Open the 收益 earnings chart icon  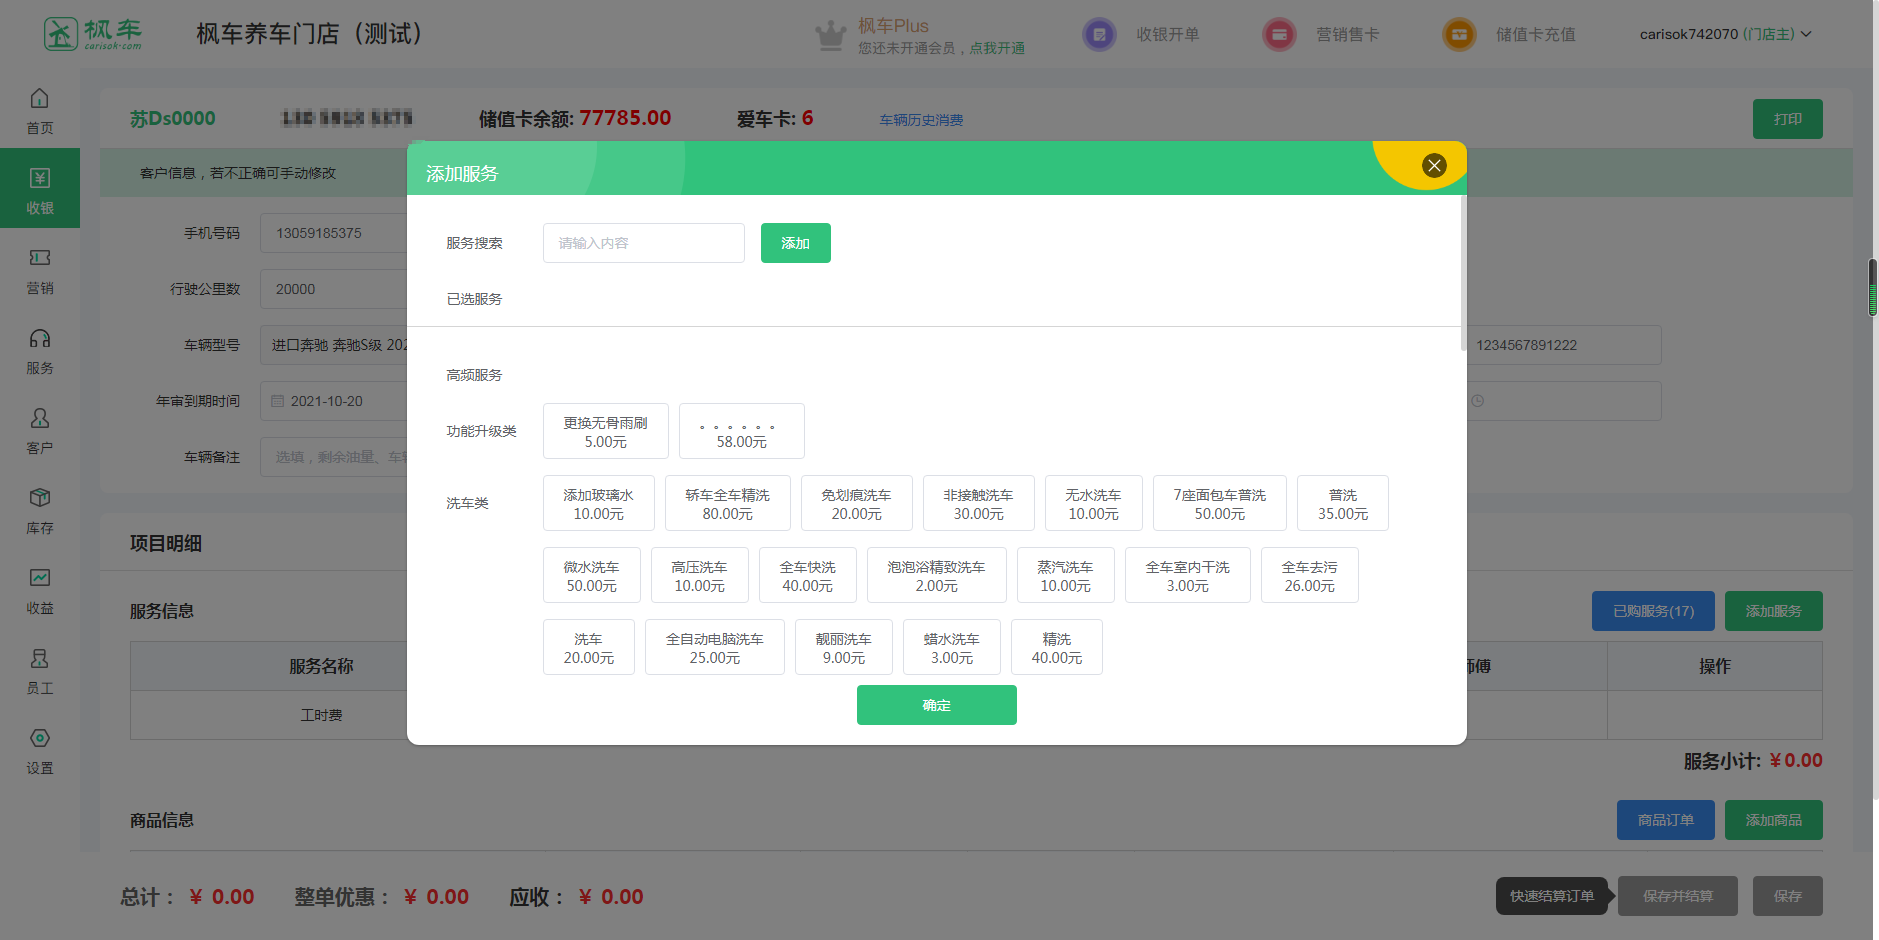click(x=39, y=579)
